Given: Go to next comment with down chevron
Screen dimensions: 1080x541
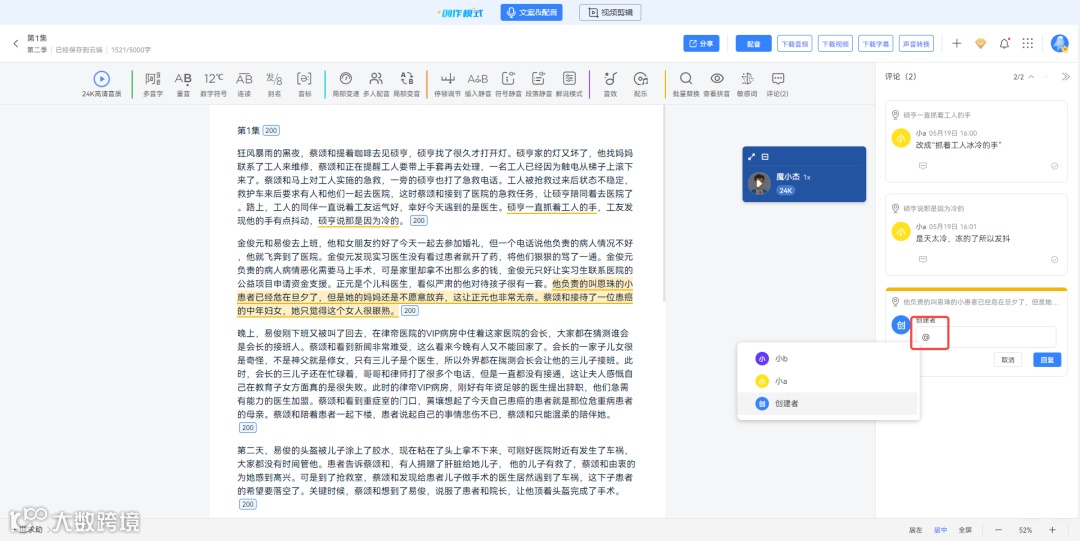Looking at the screenshot, I should tap(1046, 76).
